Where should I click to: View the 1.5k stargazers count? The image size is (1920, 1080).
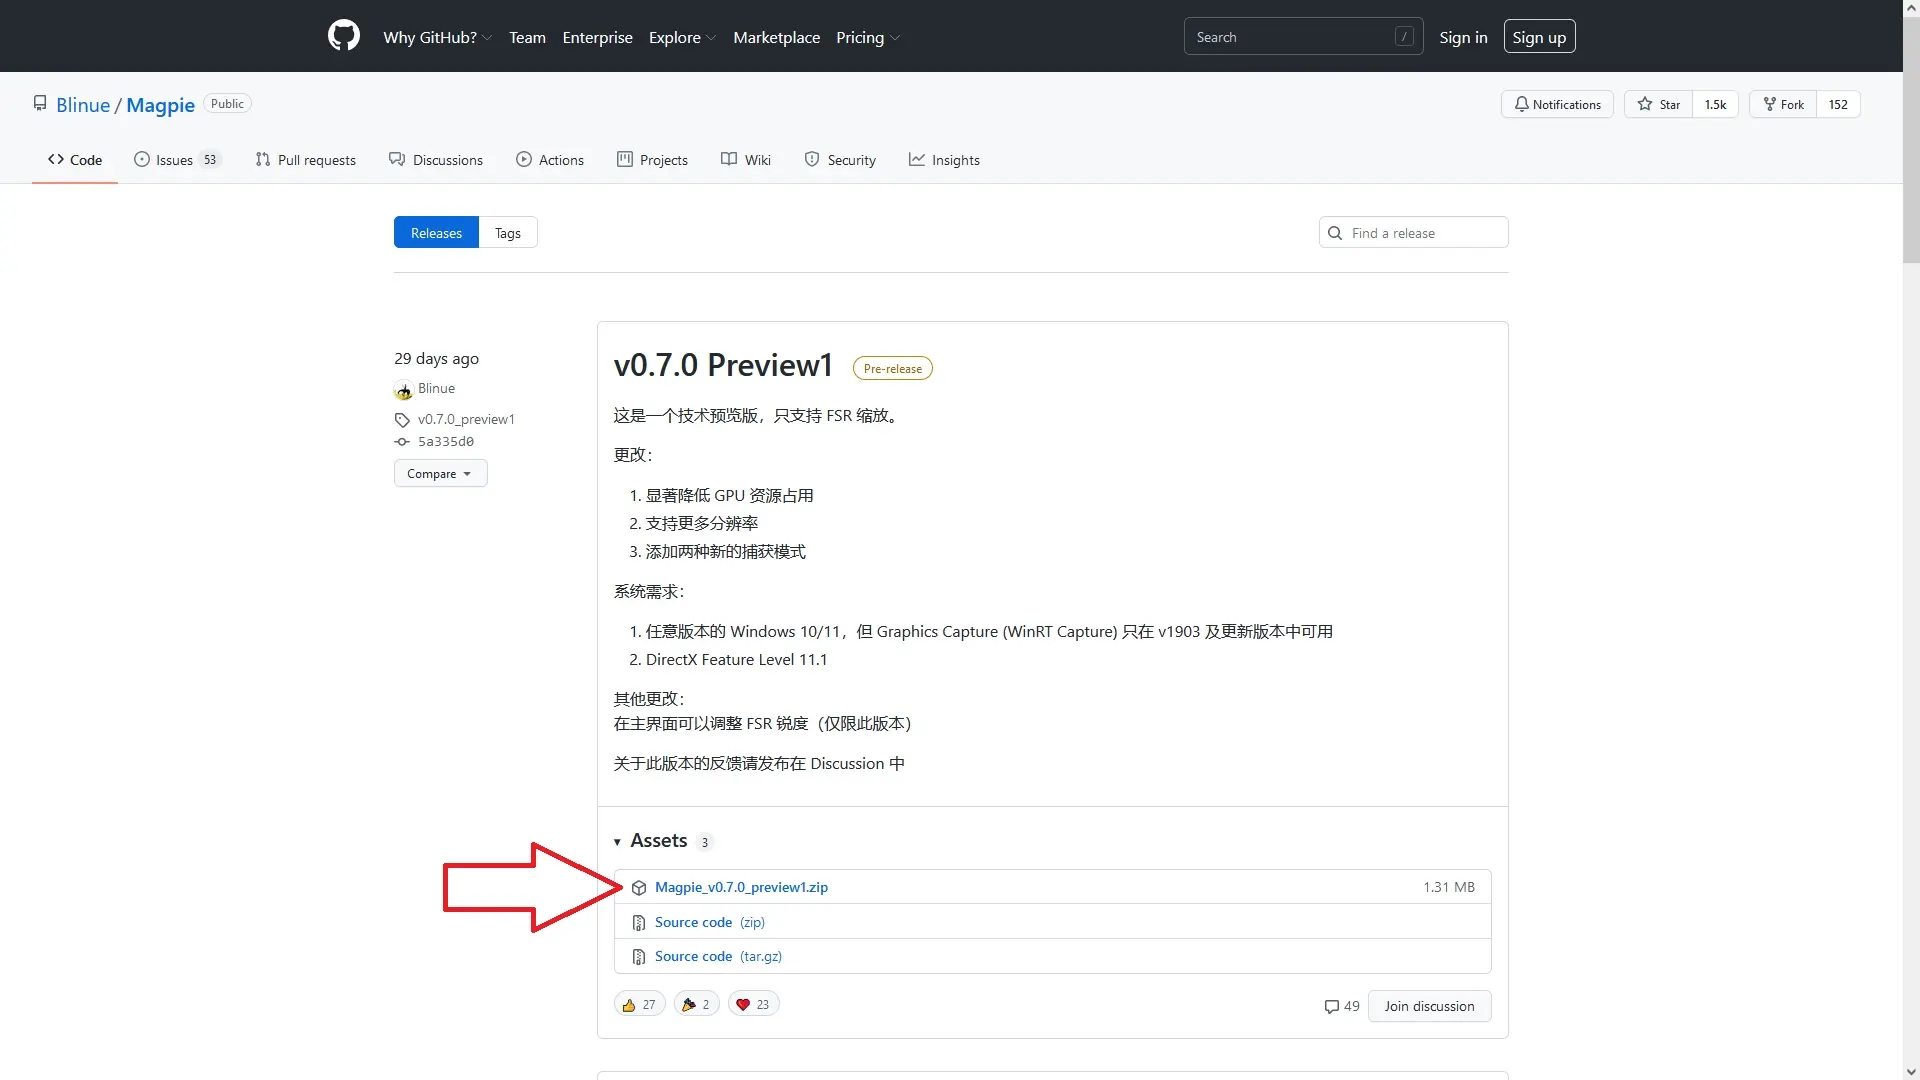(1715, 104)
